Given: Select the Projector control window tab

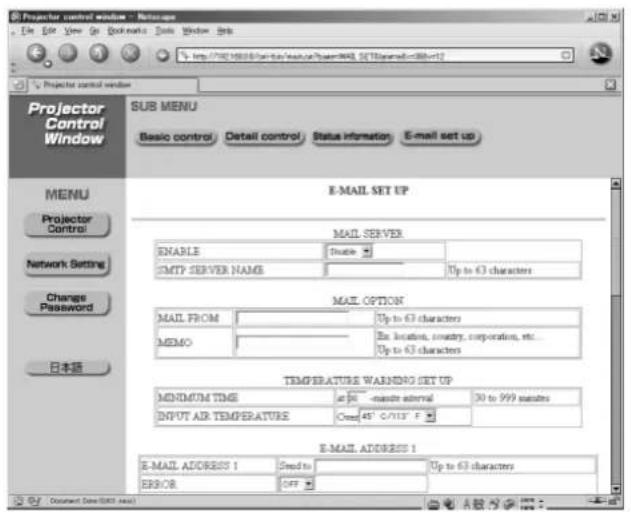Looking at the screenshot, I should click(113, 85).
